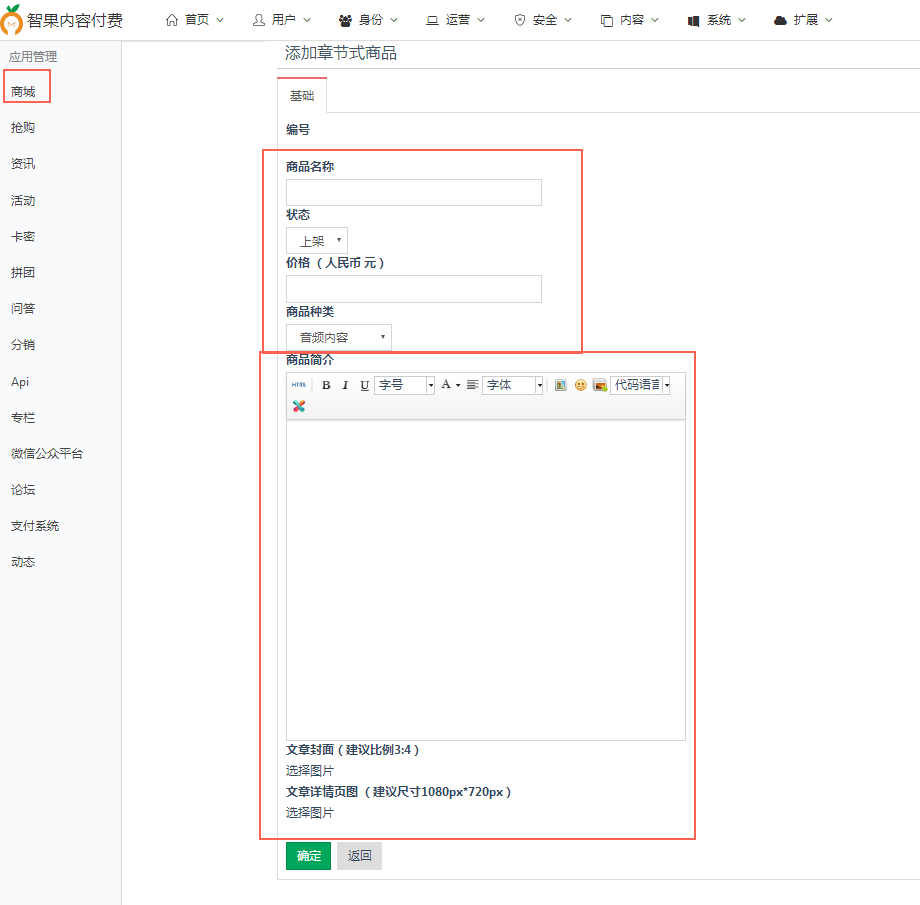Open Api in the sidebar

(20, 381)
